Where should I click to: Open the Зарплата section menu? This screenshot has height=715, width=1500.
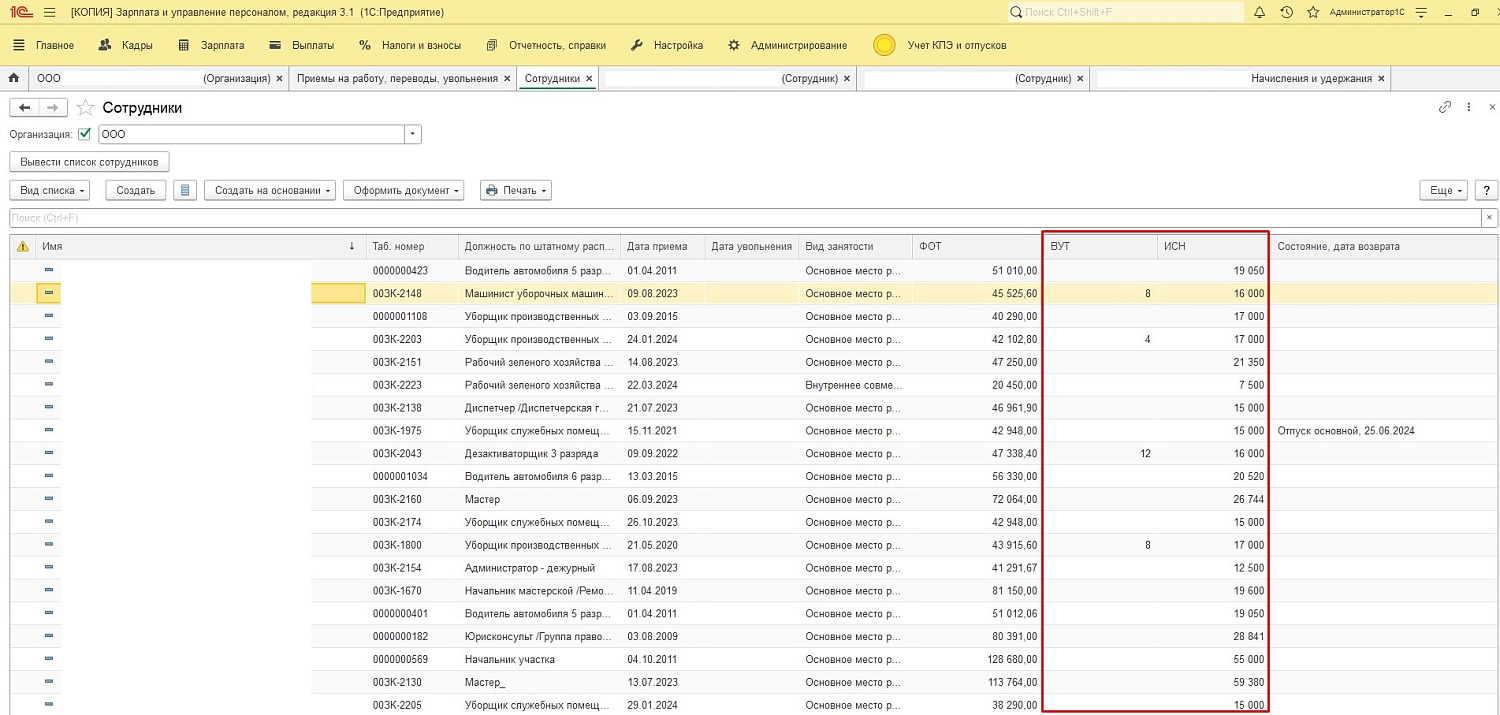click(212, 45)
